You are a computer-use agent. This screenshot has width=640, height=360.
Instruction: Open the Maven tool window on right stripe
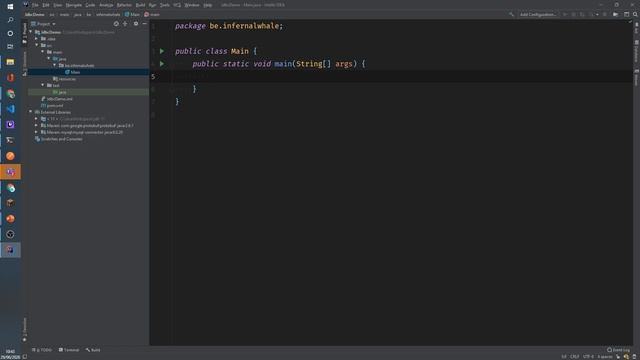pos(636,78)
